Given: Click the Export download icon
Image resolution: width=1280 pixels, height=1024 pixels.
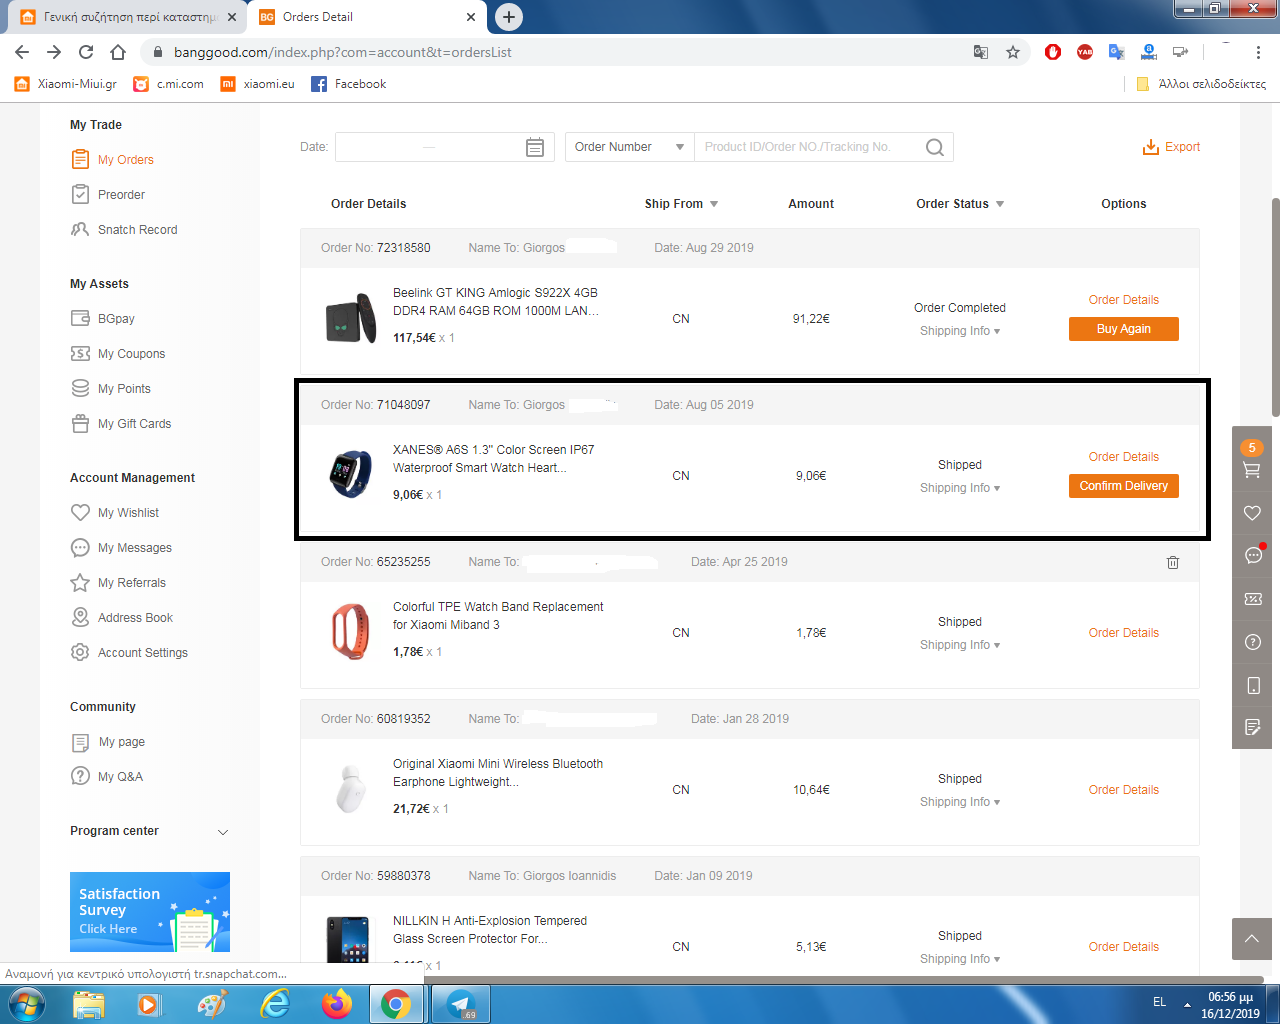Looking at the screenshot, I should [x=1151, y=147].
